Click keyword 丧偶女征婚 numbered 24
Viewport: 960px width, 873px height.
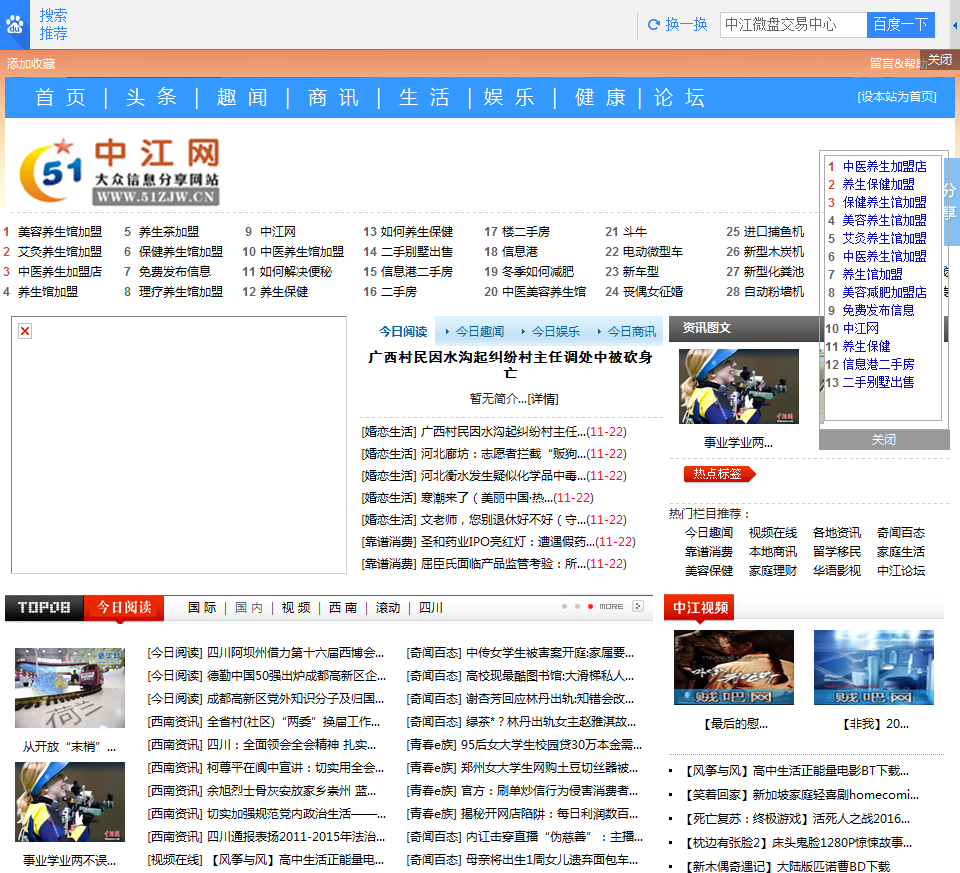click(653, 292)
